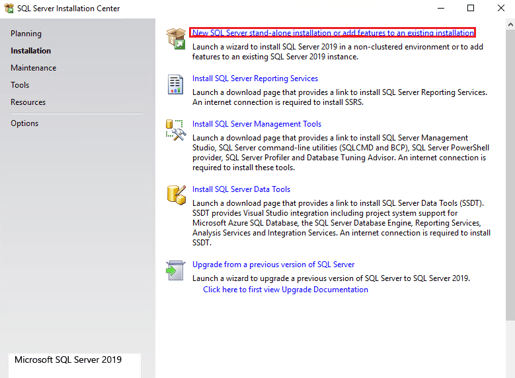Click text 'required to install these tools.'
515x378 pixels.
pos(243,168)
